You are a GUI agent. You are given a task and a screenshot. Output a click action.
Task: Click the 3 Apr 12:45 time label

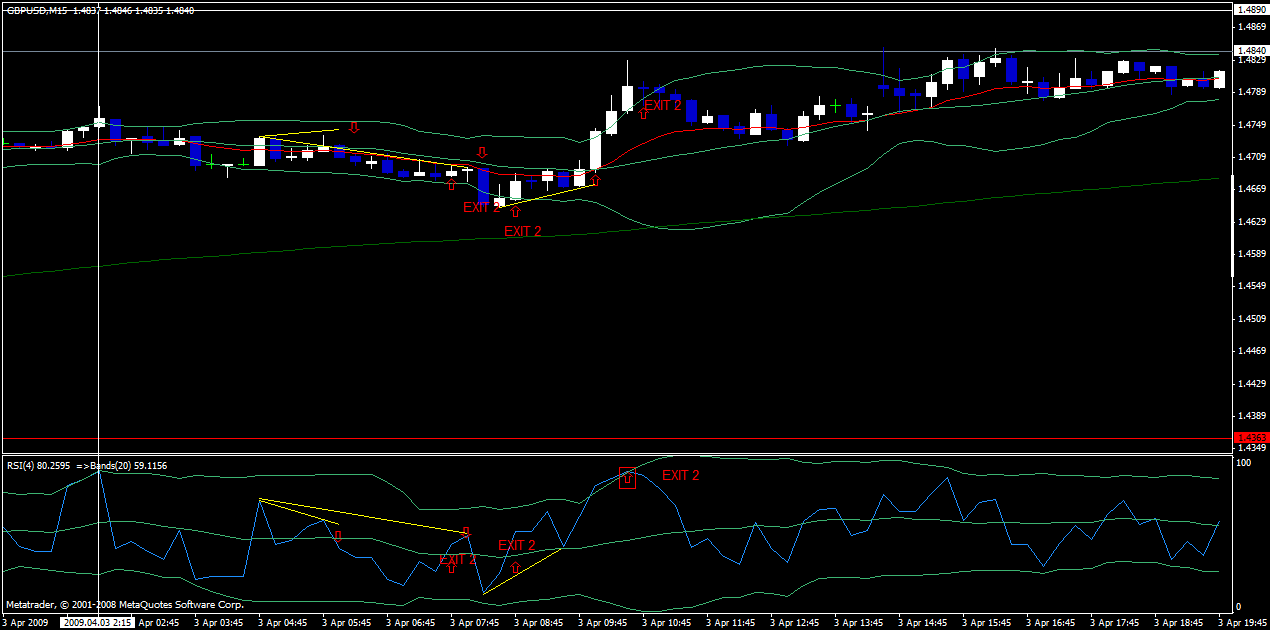pyautogui.click(x=793, y=622)
